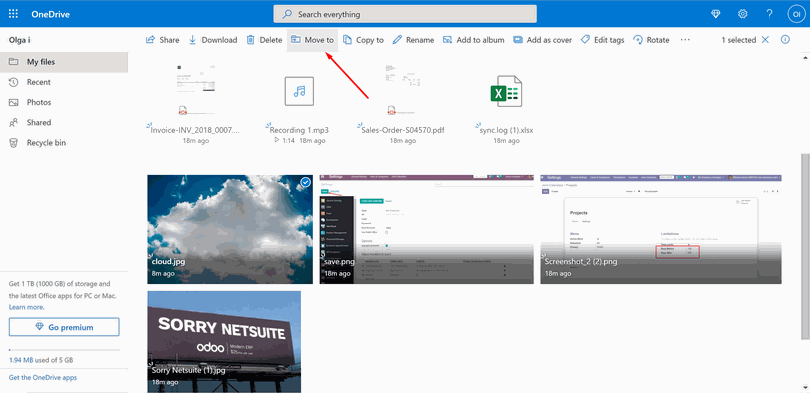Image resolution: width=810 pixels, height=393 pixels.
Task: Click the OneDrive header title
Action: pos(50,14)
